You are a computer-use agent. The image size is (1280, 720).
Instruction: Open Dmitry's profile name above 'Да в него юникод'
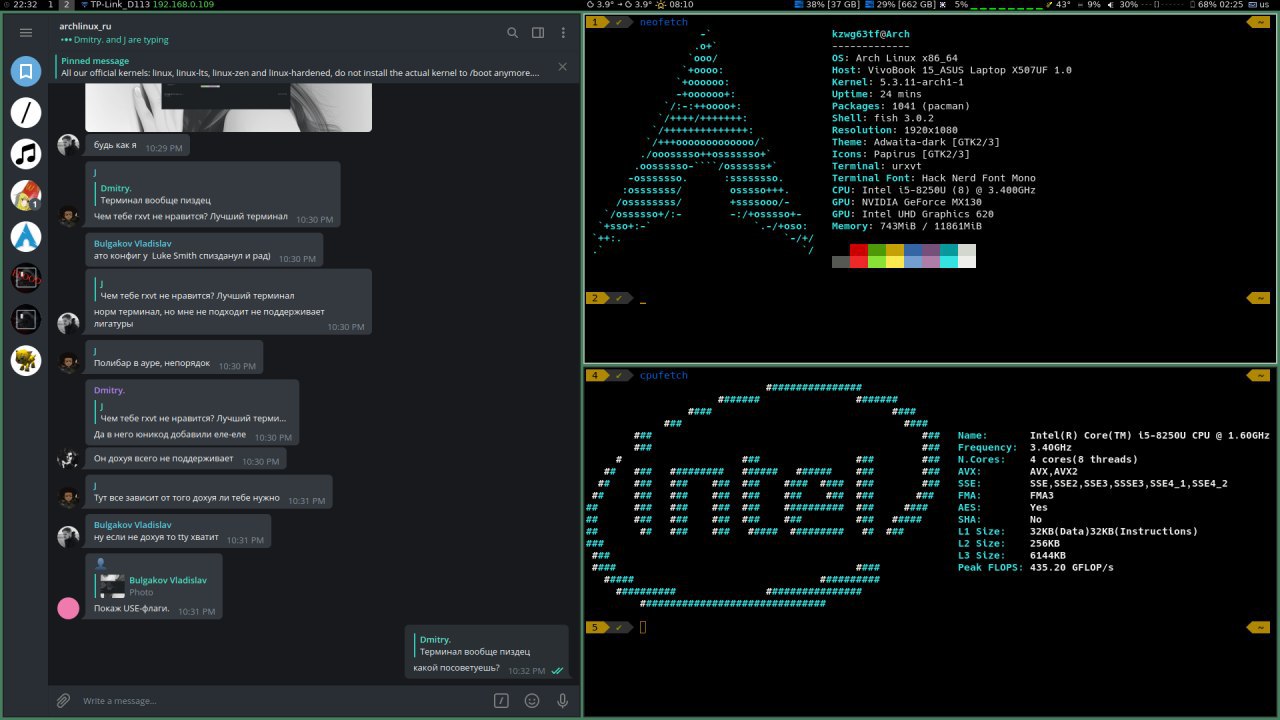click(109, 390)
